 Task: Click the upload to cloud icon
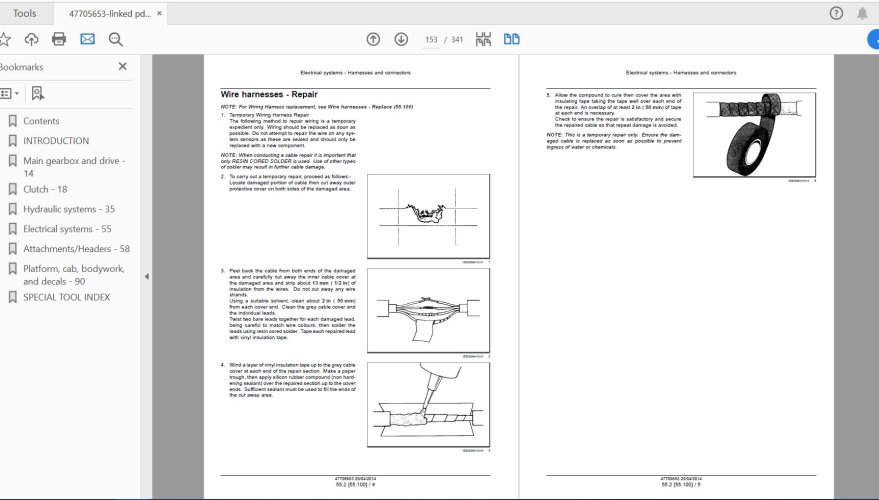pyautogui.click(x=31, y=39)
